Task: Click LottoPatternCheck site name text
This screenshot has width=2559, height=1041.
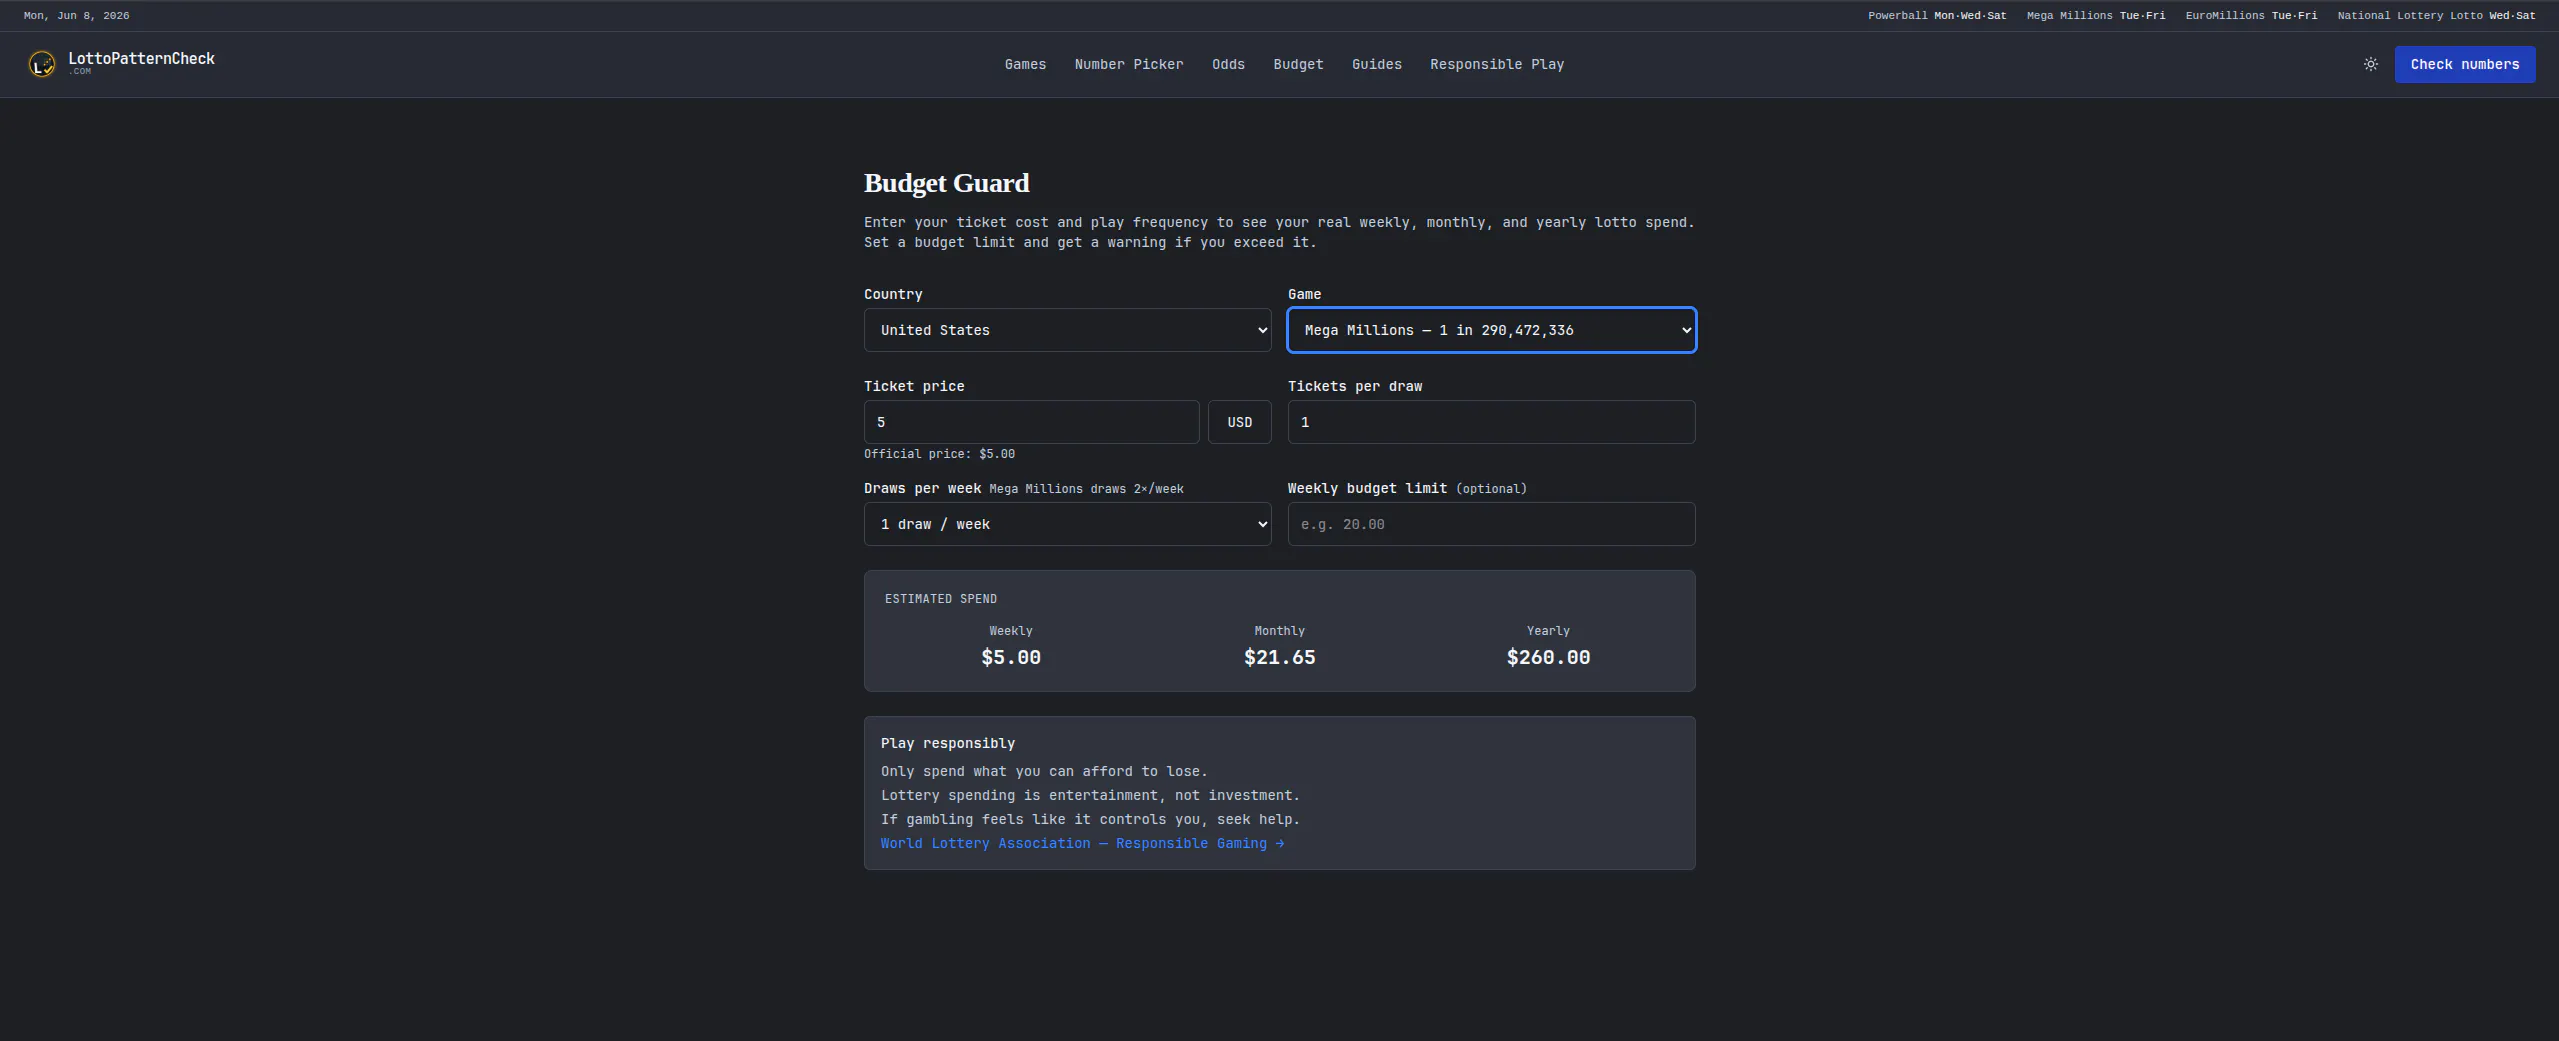Action: (x=141, y=59)
